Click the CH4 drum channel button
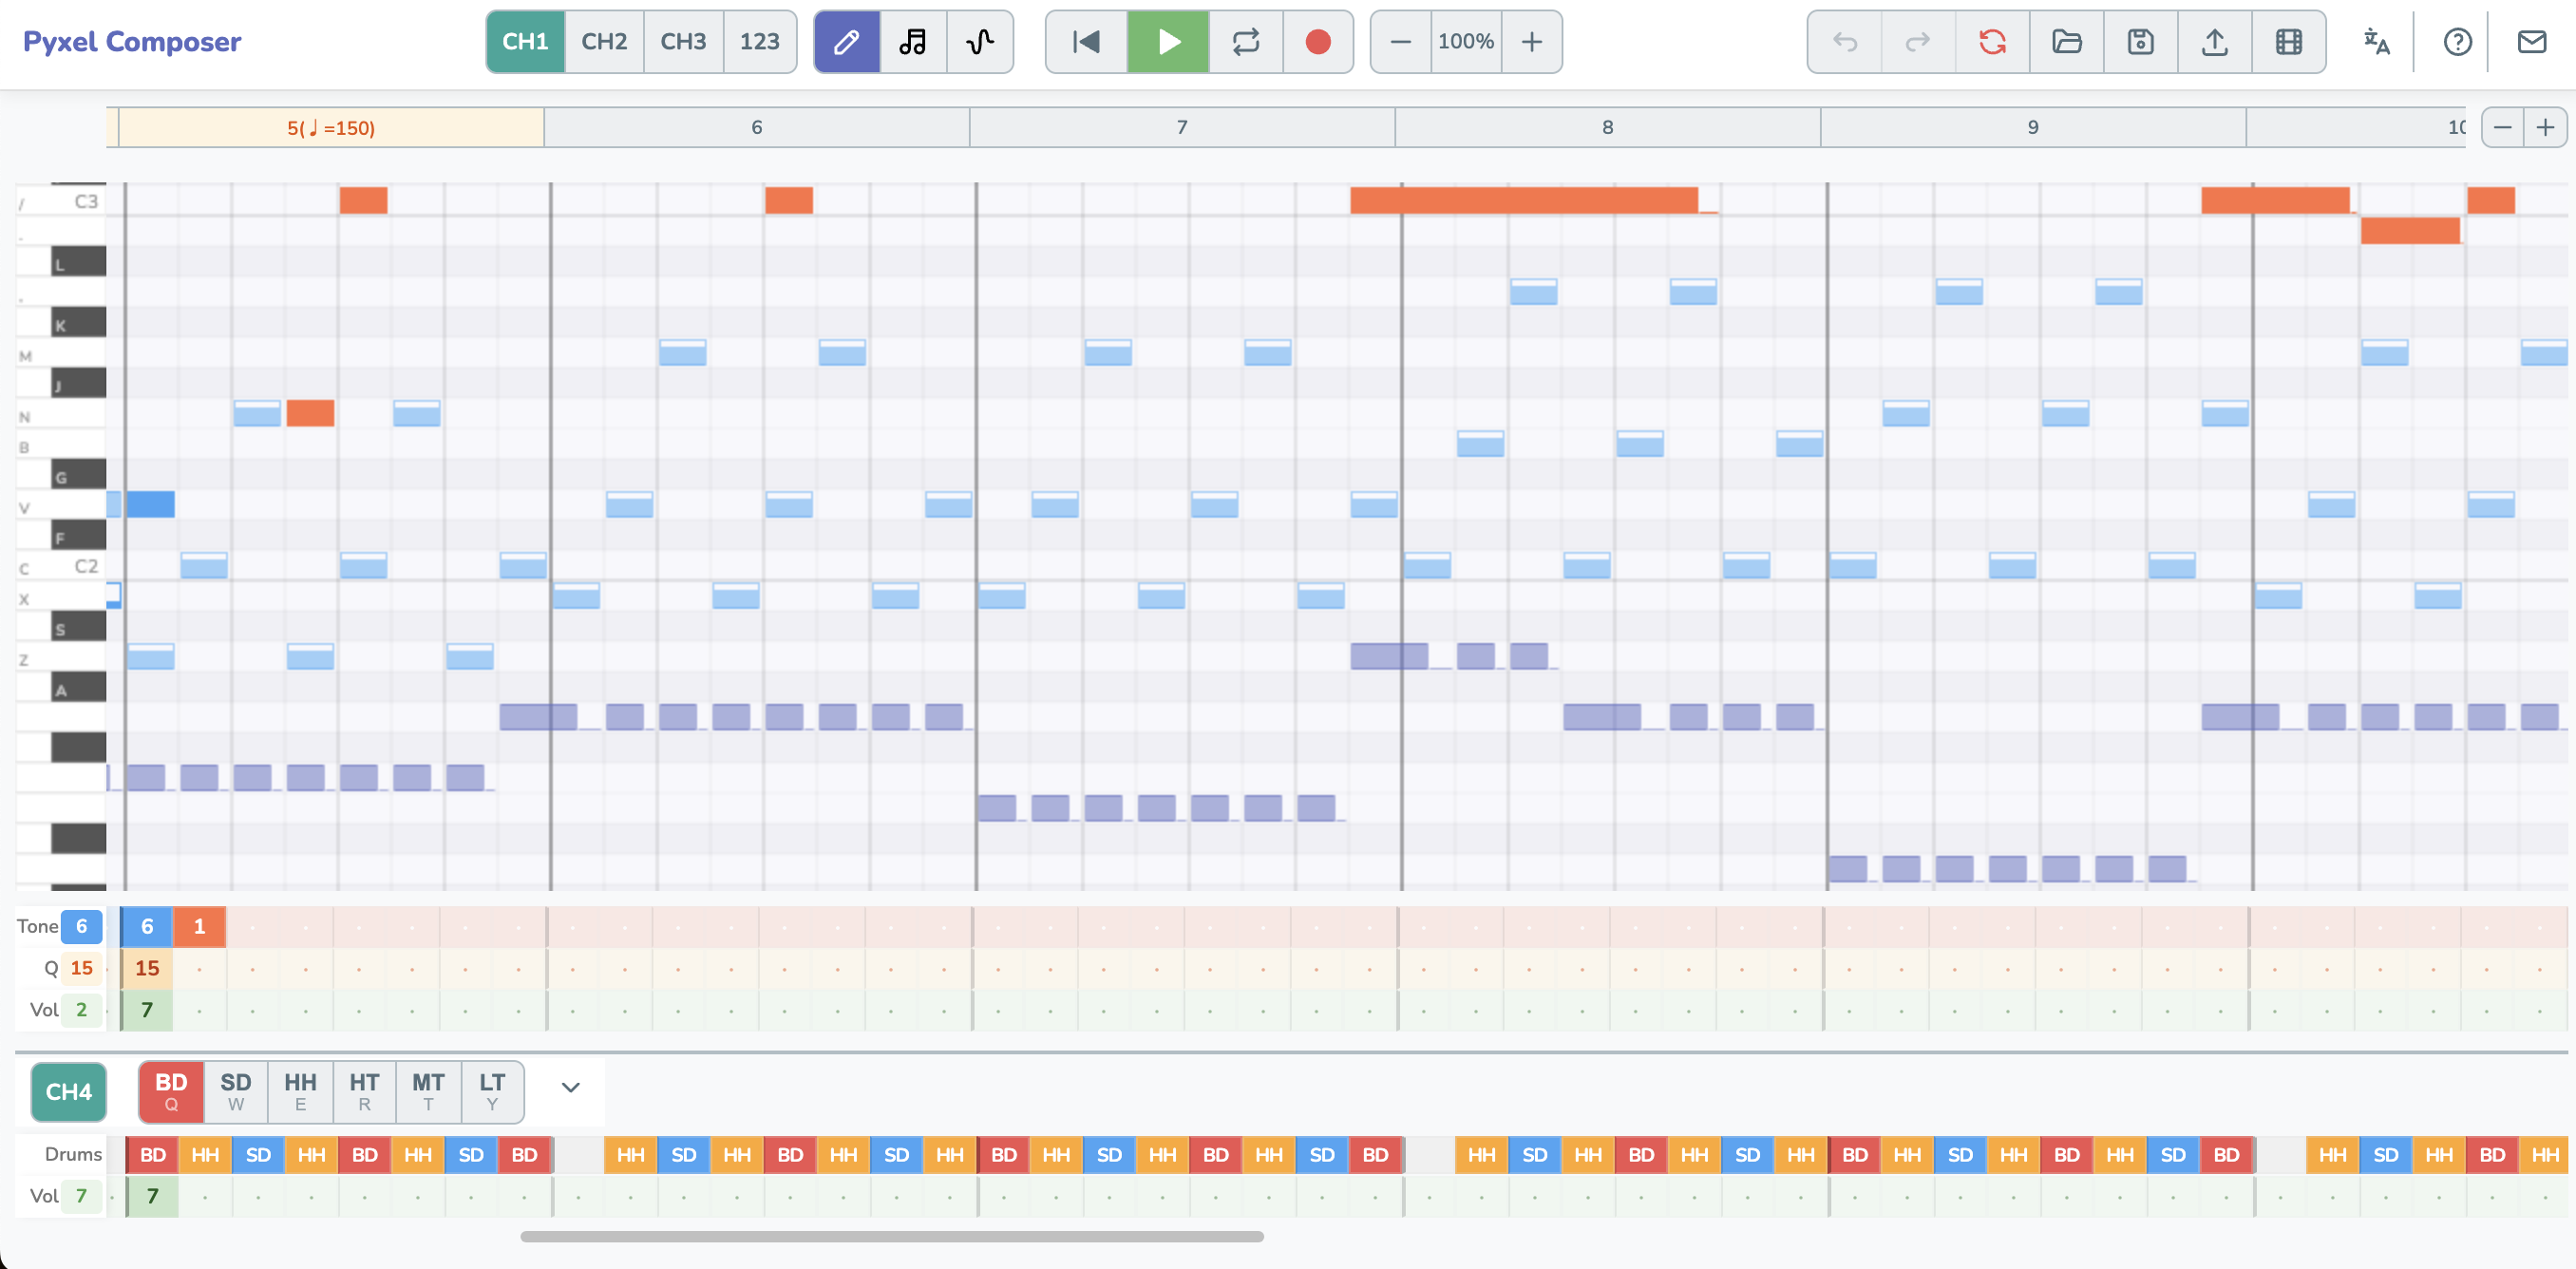The image size is (2576, 1269). coord(69,1092)
